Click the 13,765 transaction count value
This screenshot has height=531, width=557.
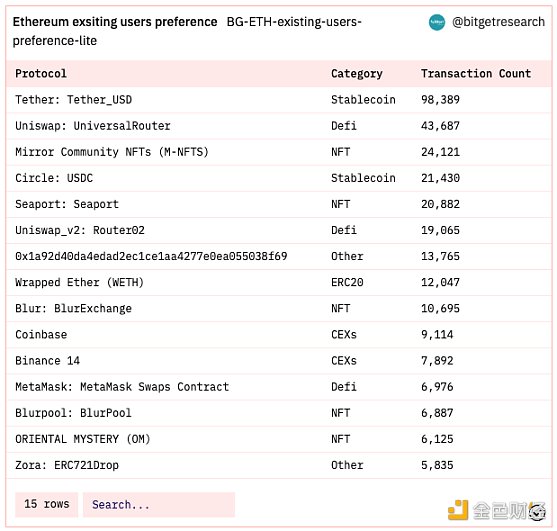[x=440, y=256]
